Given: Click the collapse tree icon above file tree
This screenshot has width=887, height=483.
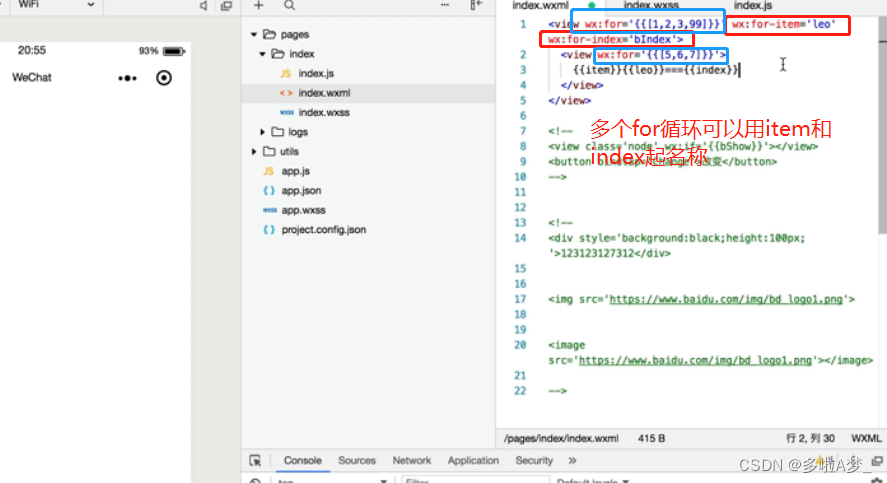Looking at the screenshot, I should tap(476, 5).
